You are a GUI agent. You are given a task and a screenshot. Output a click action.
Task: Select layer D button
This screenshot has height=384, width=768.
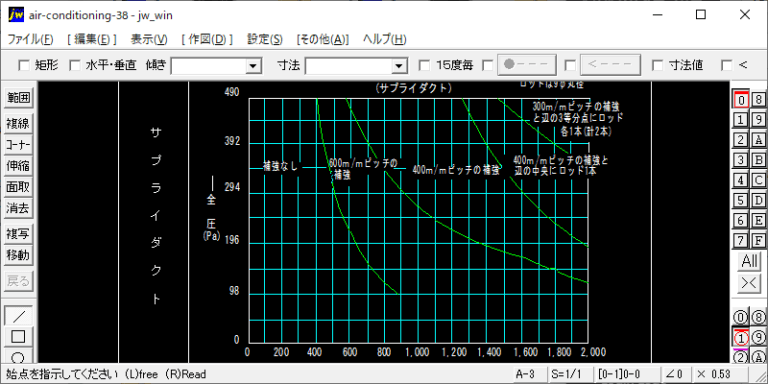click(x=759, y=200)
